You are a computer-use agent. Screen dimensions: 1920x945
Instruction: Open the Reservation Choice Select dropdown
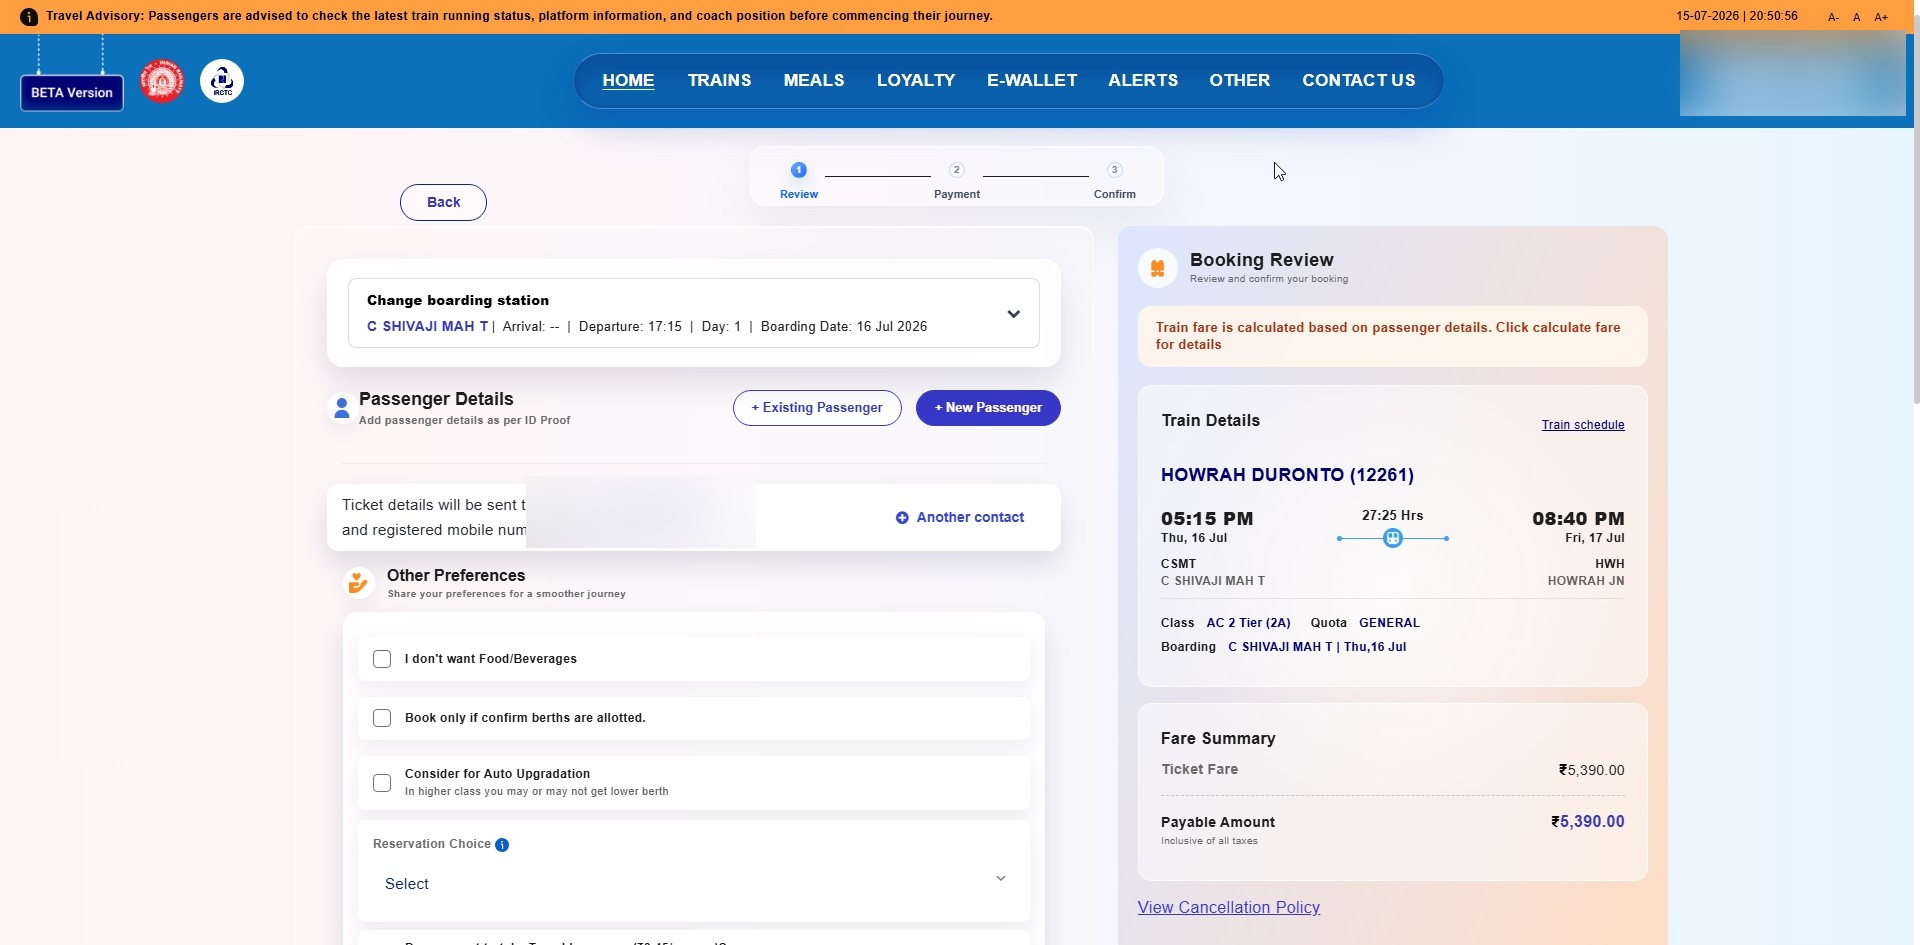coord(694,884)
